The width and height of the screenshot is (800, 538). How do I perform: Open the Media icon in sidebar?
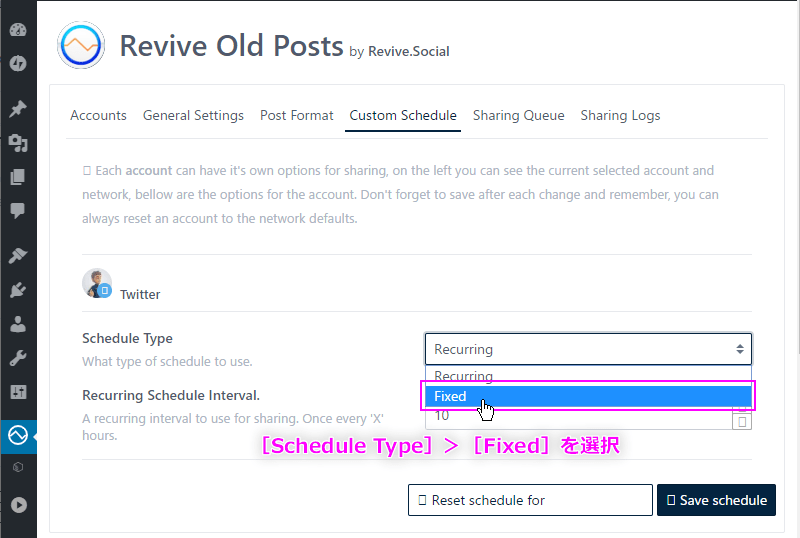click(18, 143)
